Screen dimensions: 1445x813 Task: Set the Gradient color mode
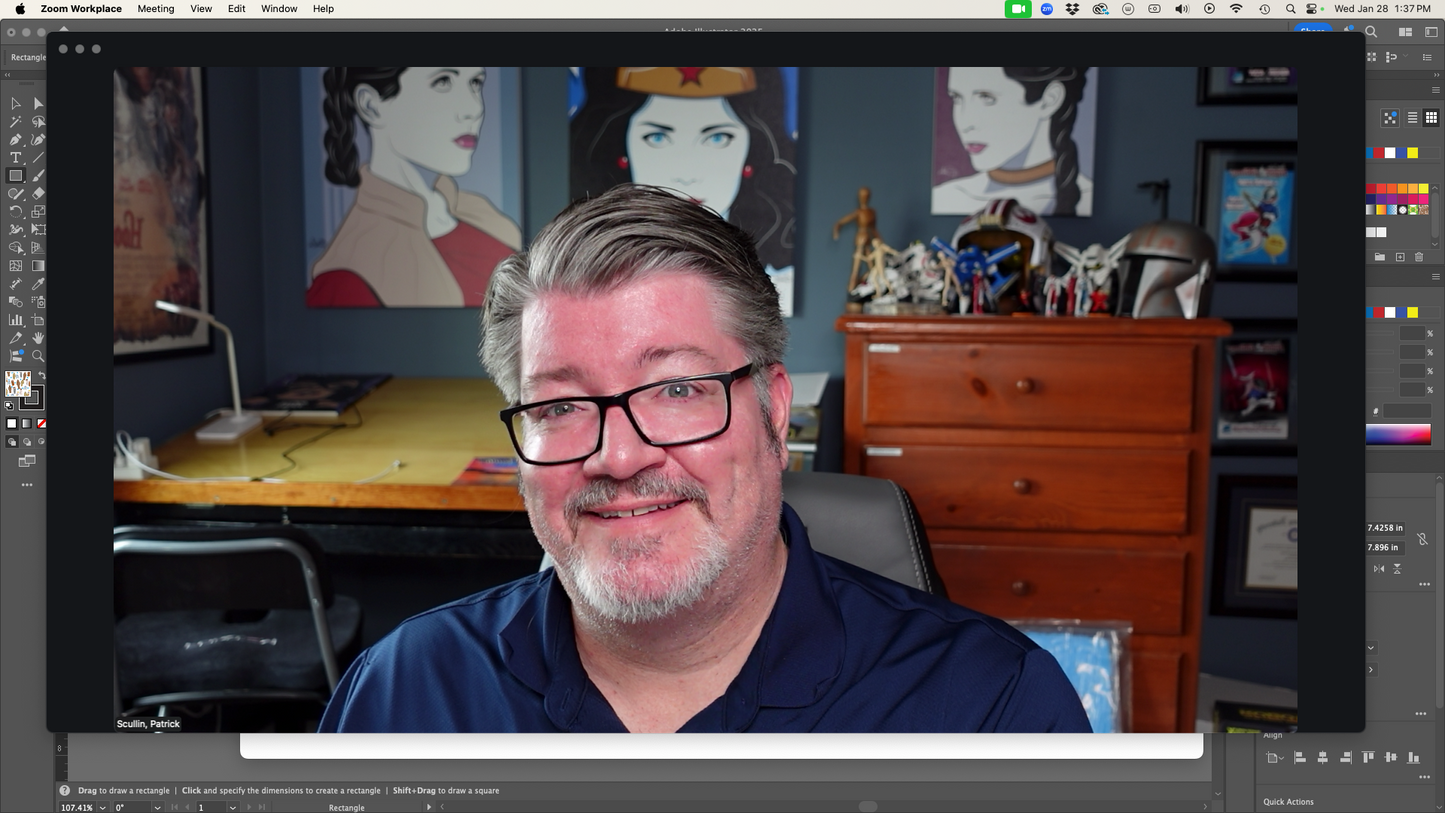(27, 424)
